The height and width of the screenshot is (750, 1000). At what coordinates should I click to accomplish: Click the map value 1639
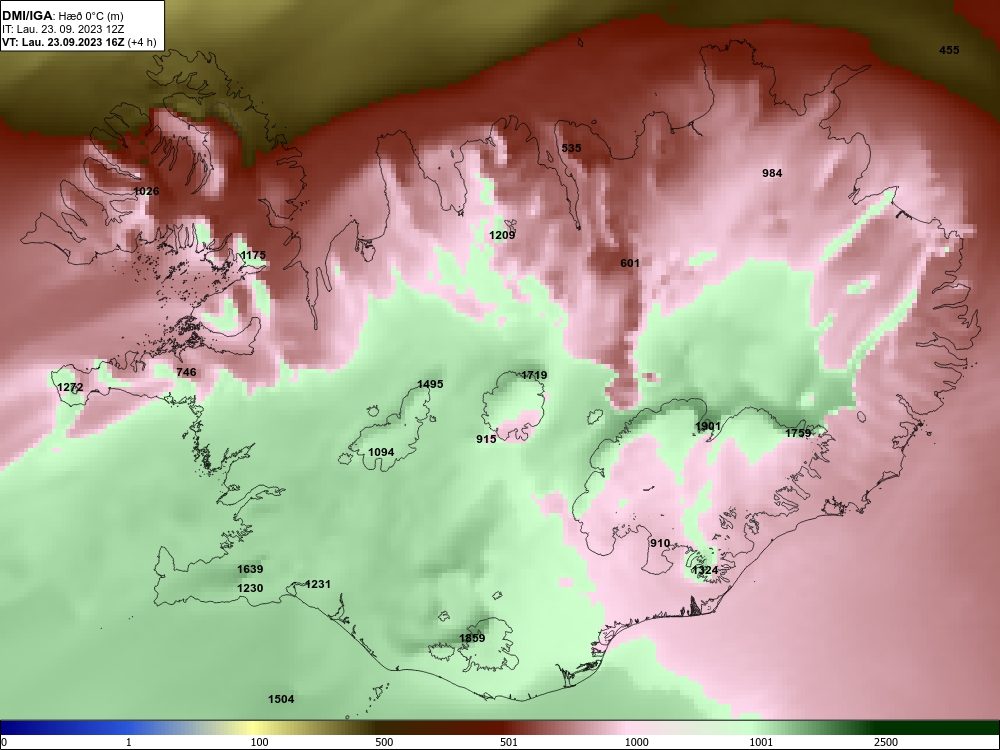(250, 569)
